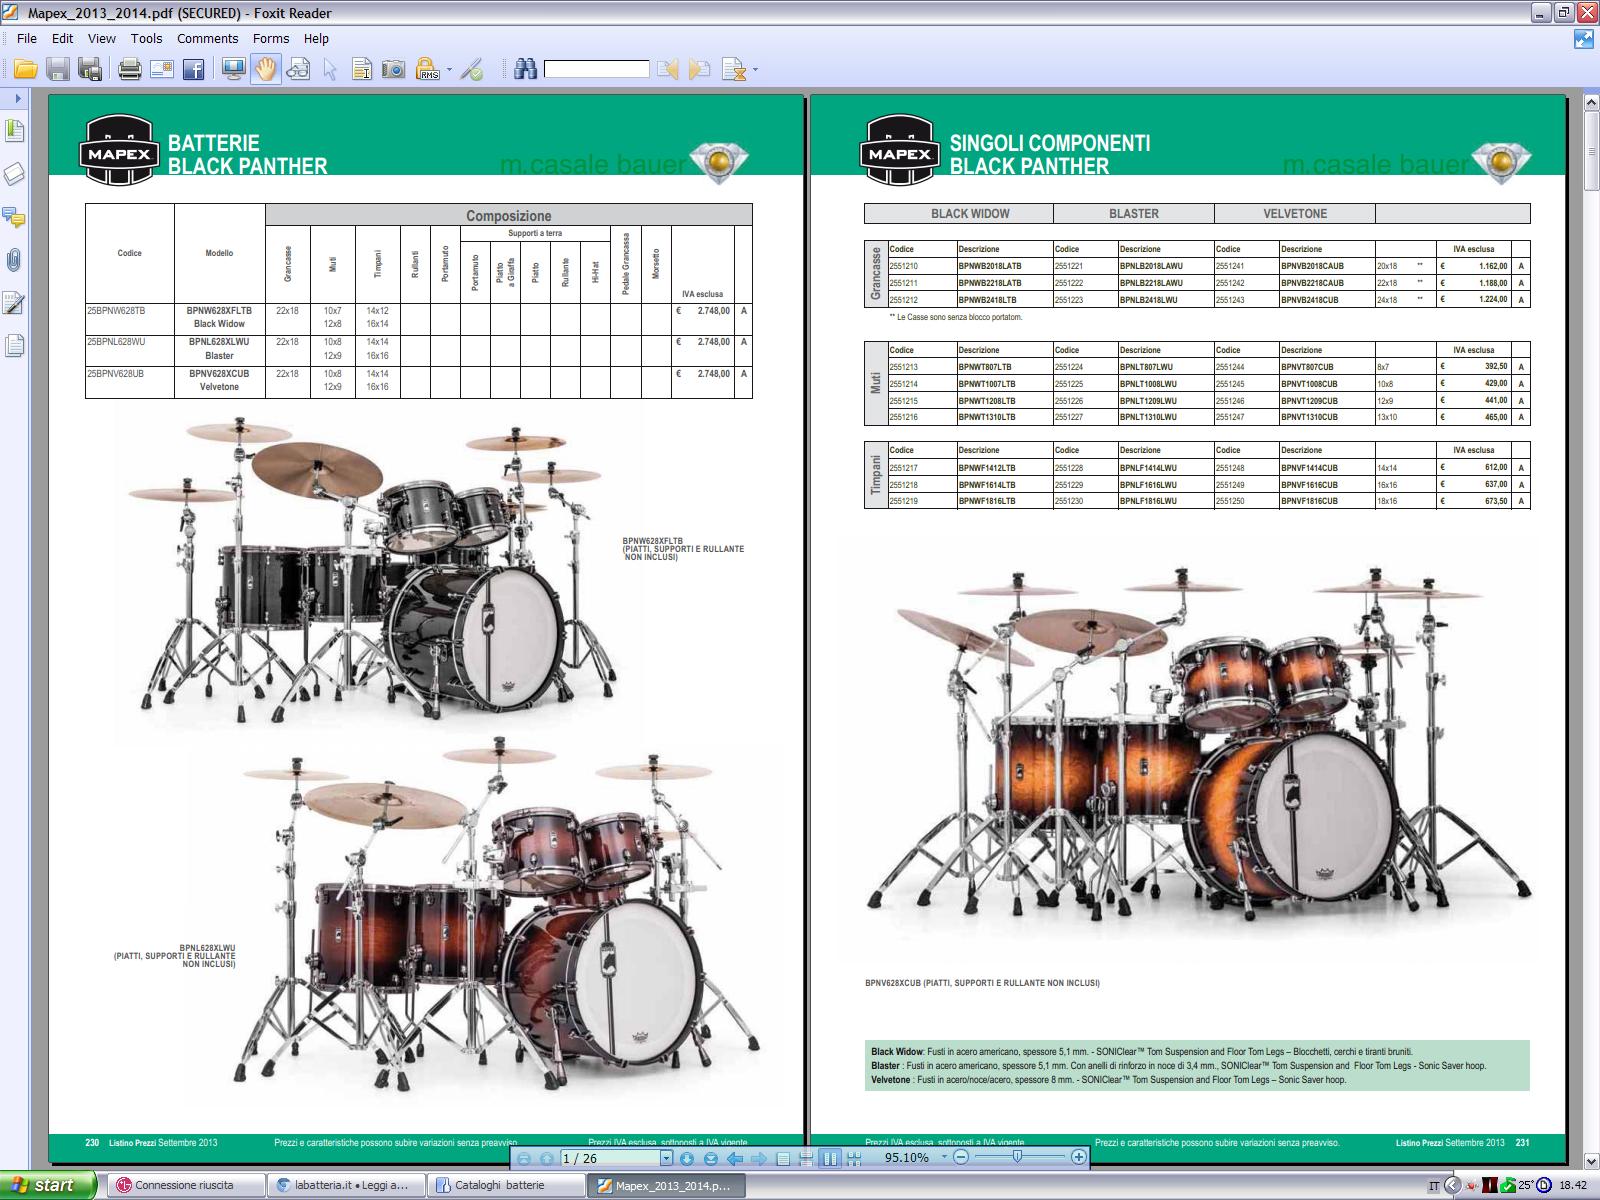Open the Signatures panel icon
This screenshot has height=1200, width=1600.
pyautogui.click(x=14, y=303)
